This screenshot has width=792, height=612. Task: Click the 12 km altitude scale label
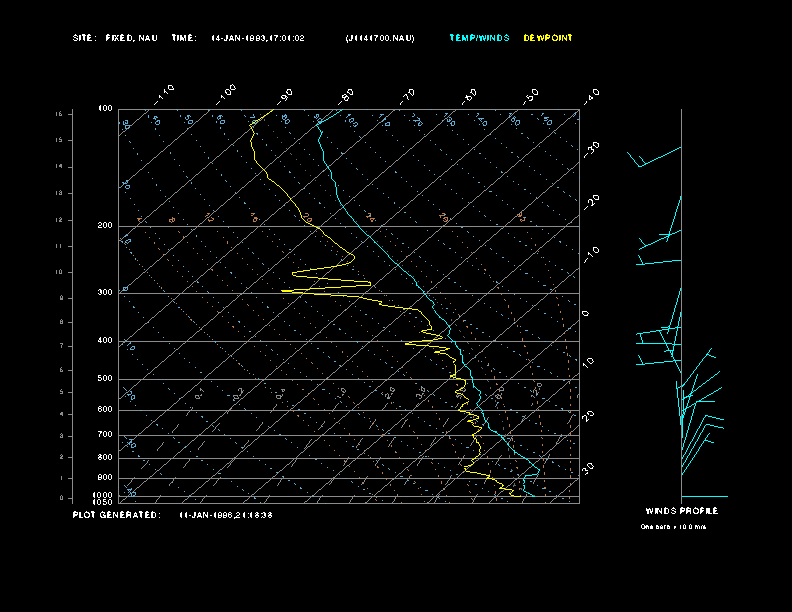pyautogui.click(x=59, y=220)
